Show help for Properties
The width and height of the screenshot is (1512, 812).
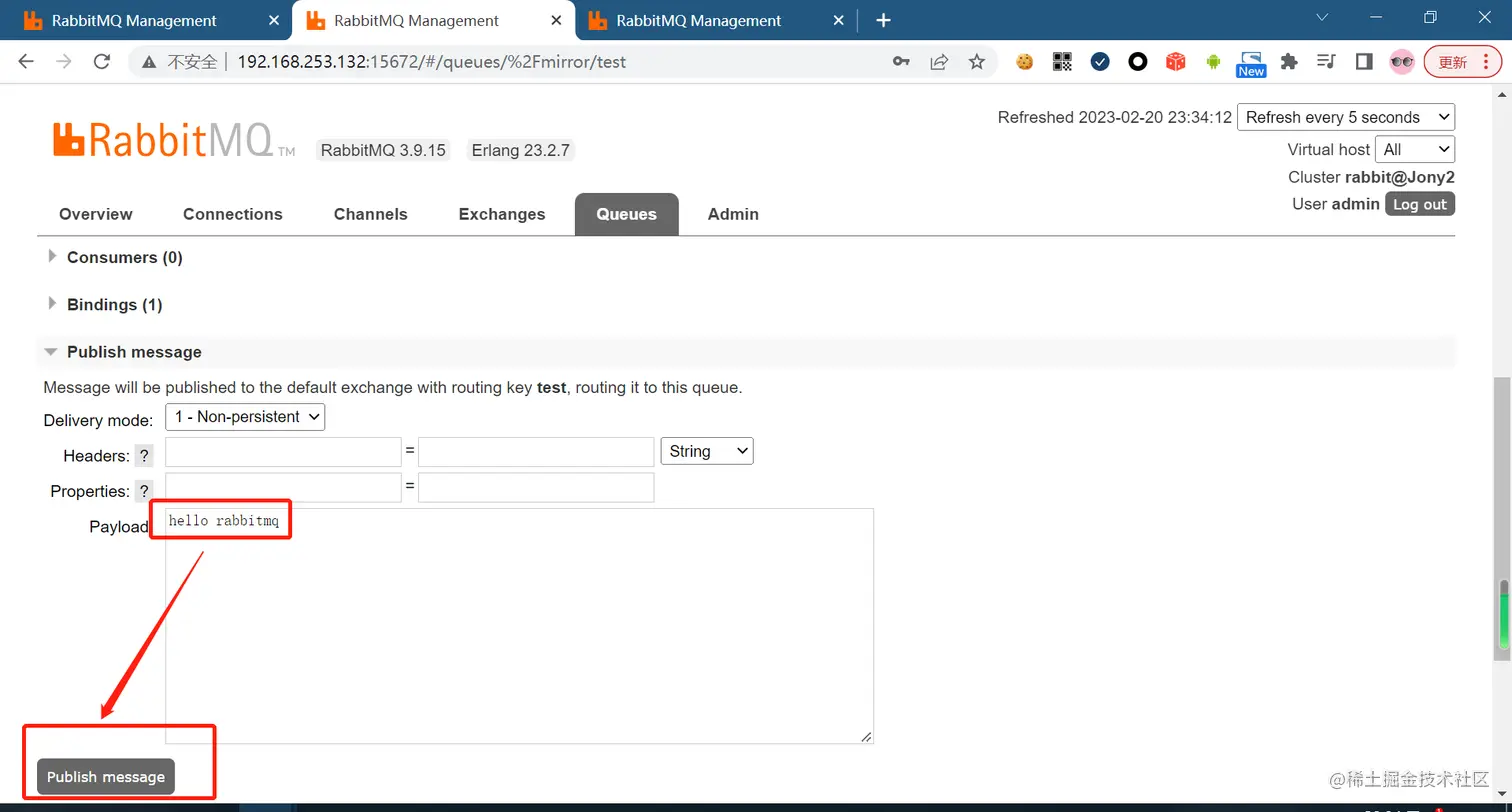pos(144,491)
